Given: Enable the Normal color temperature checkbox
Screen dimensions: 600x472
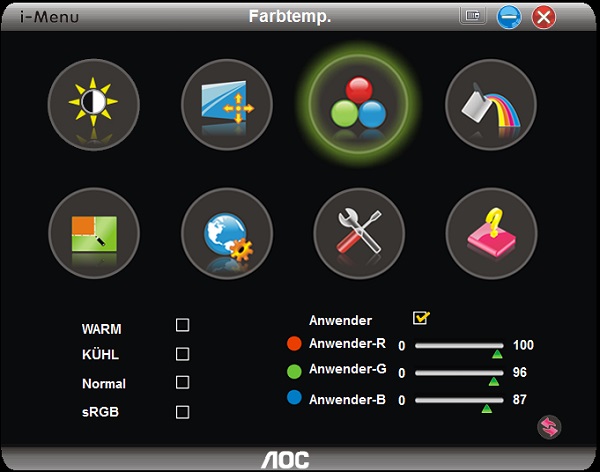Looking at the screenshot, I should click(182, 382).
